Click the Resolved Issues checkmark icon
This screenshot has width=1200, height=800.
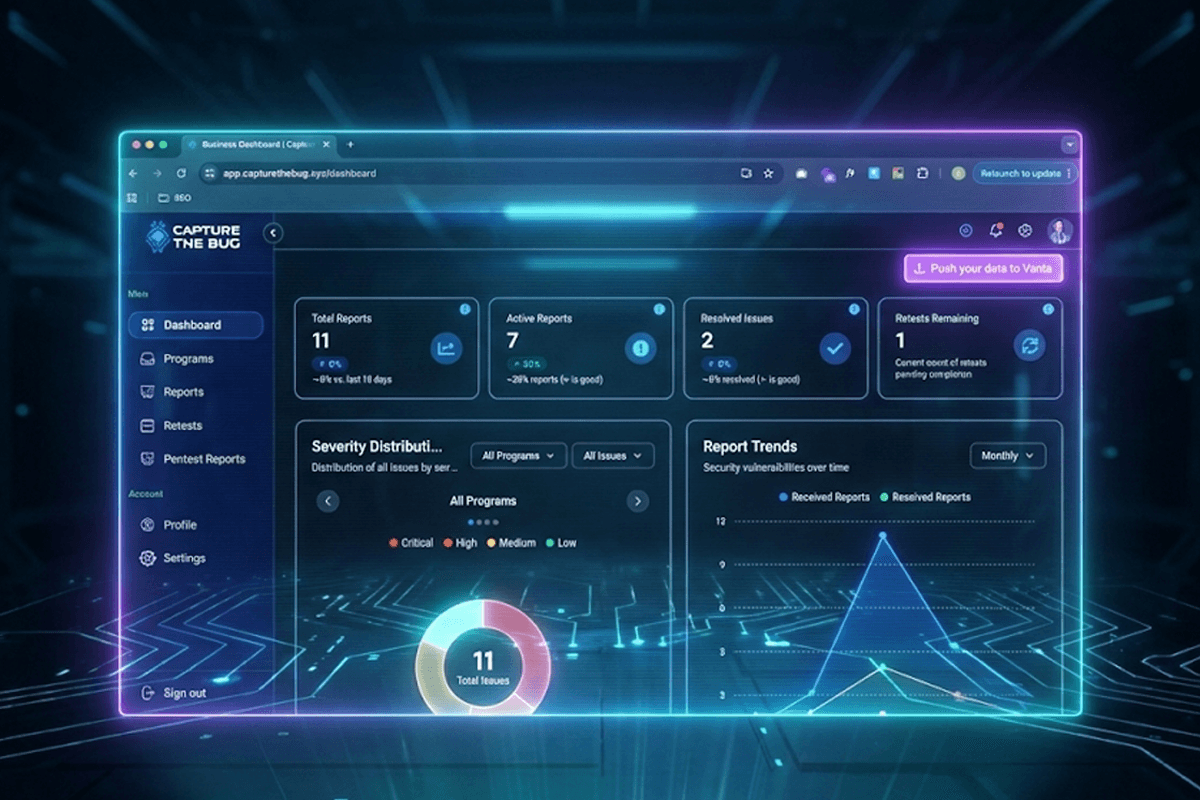(835, 348)
